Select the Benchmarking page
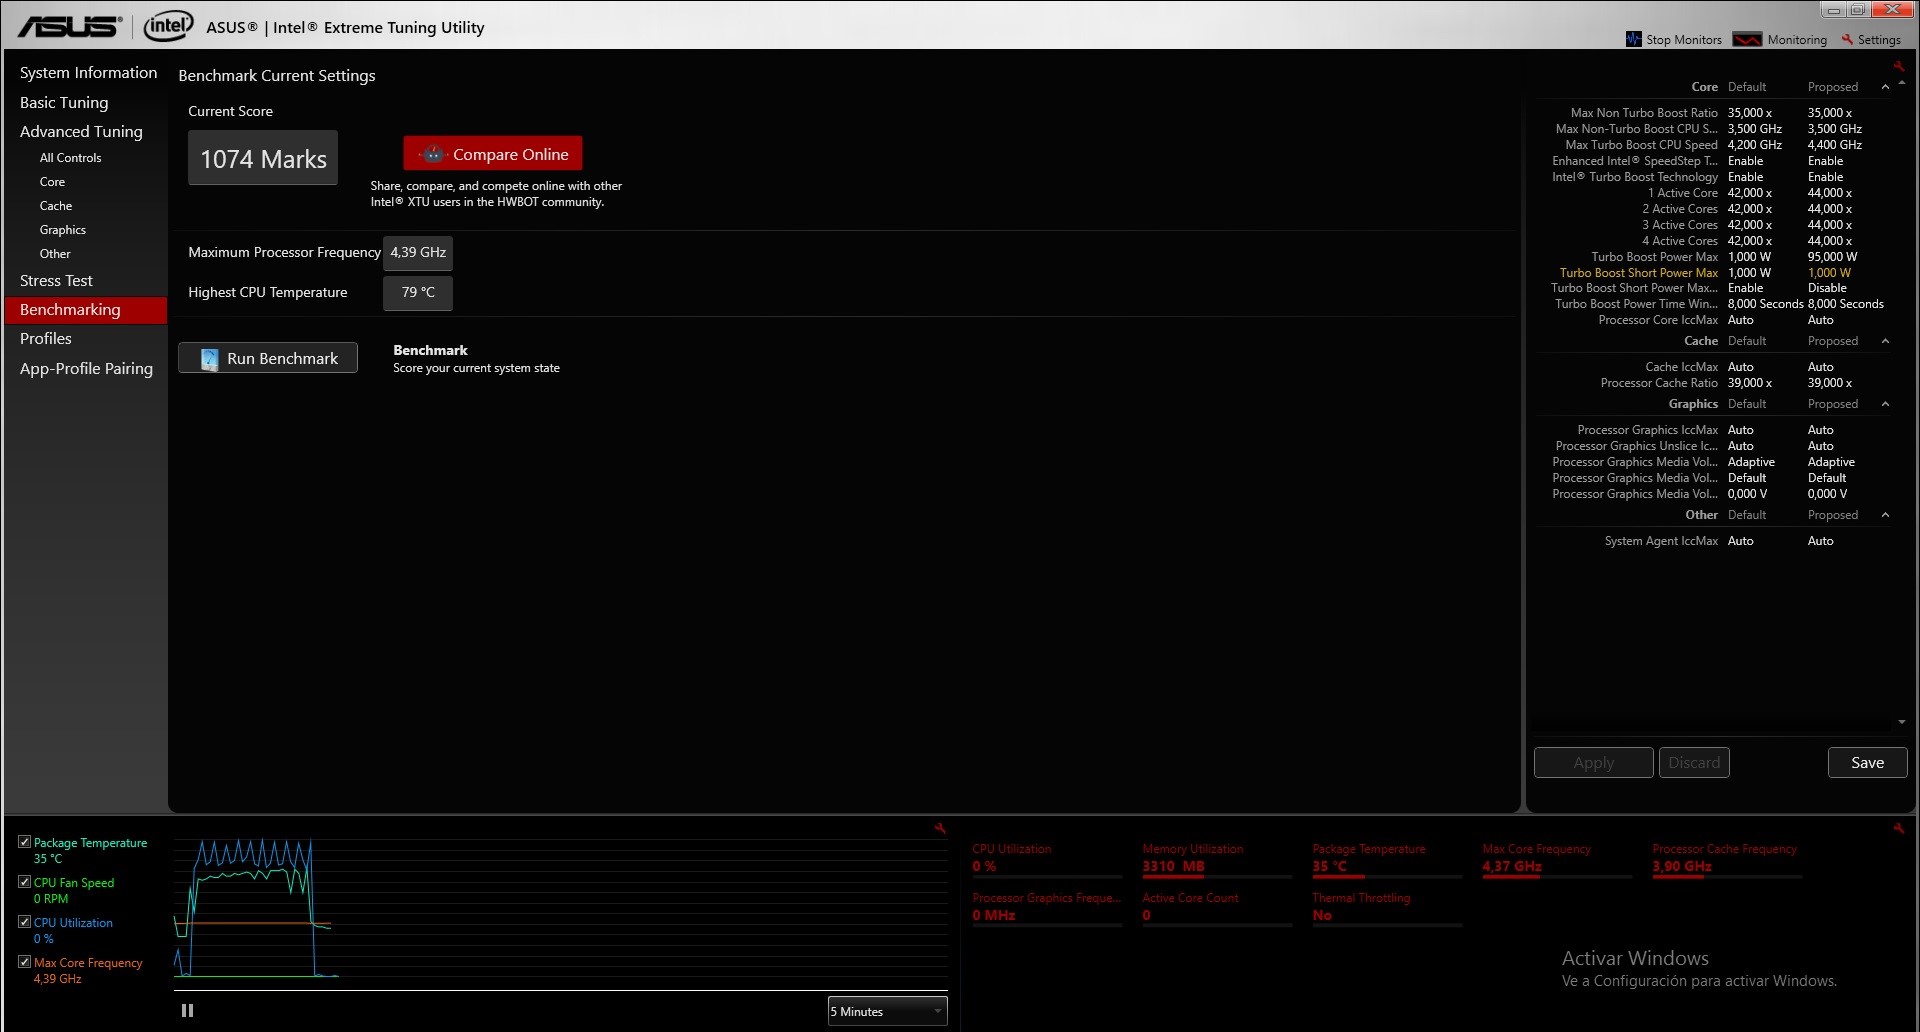1920x1032 pixels. pos(86,310)
